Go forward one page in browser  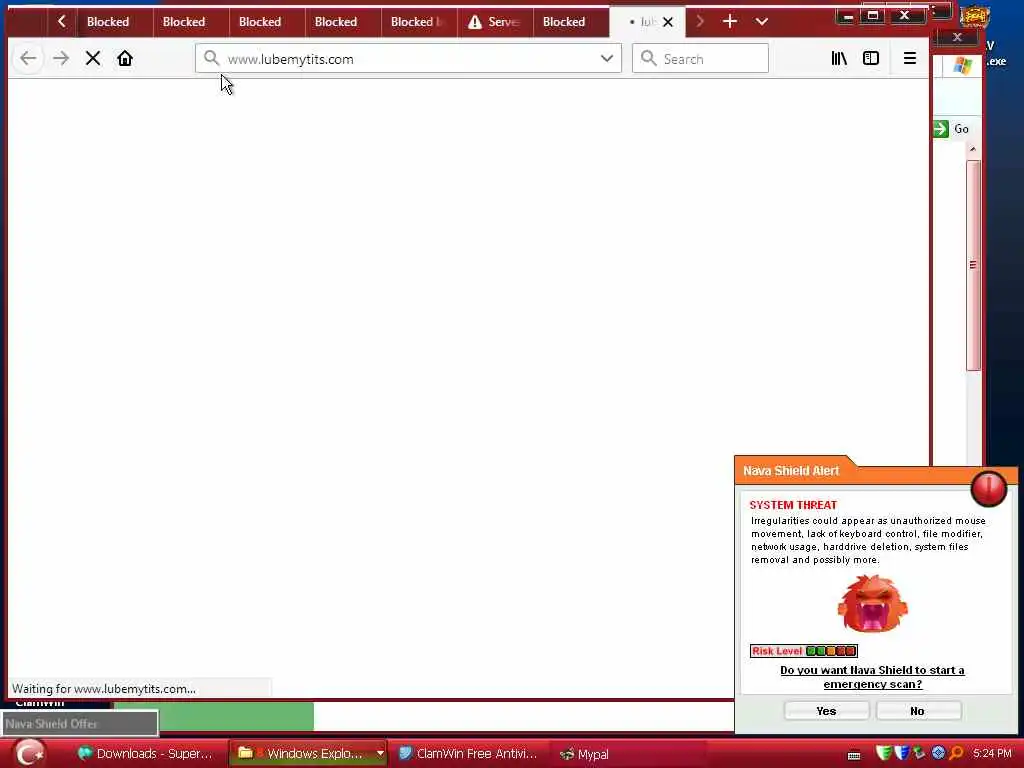[61, 59]
